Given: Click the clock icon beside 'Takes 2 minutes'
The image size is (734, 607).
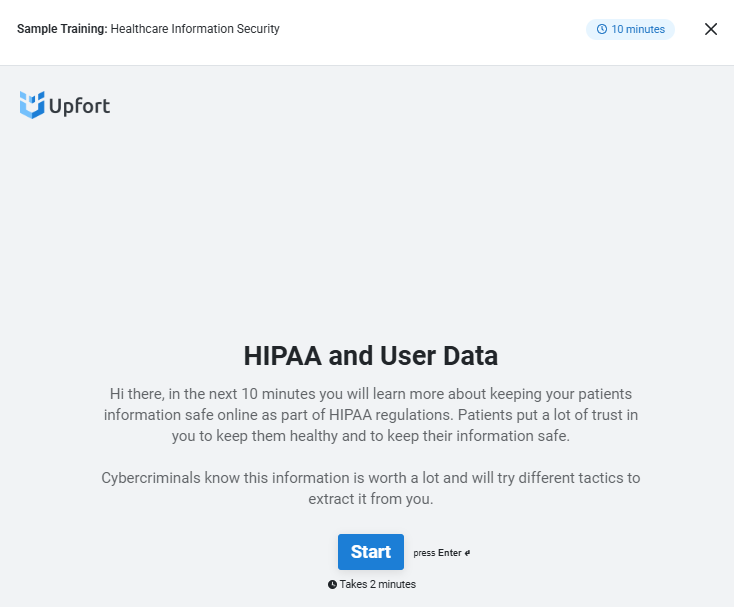Looking at the screenshot, I should coord(332,584).
